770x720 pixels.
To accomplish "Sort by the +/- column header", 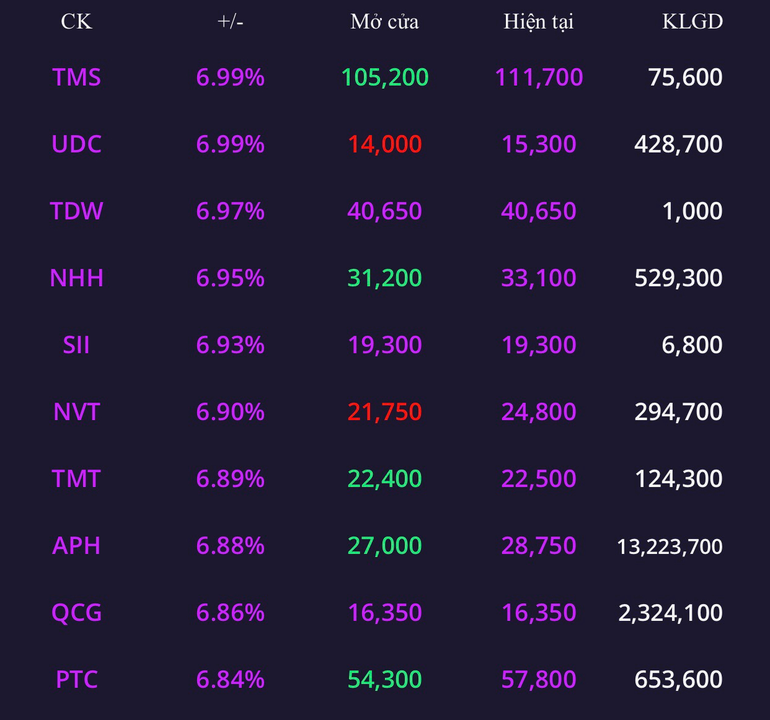I will click(x=230, y=22).
